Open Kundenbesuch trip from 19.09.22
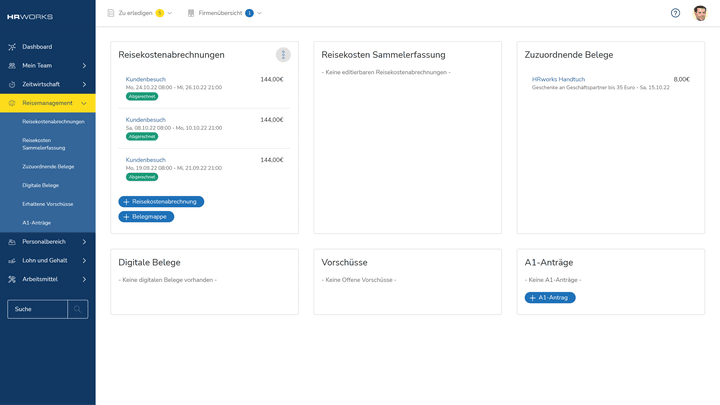The image size is (720, 405). (146, 160)
